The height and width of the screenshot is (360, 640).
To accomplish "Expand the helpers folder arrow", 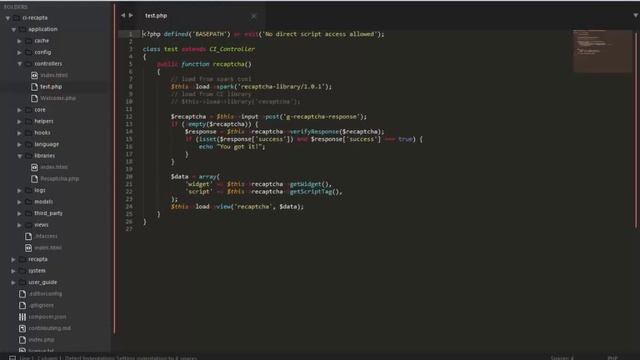I will pos(19,121).
